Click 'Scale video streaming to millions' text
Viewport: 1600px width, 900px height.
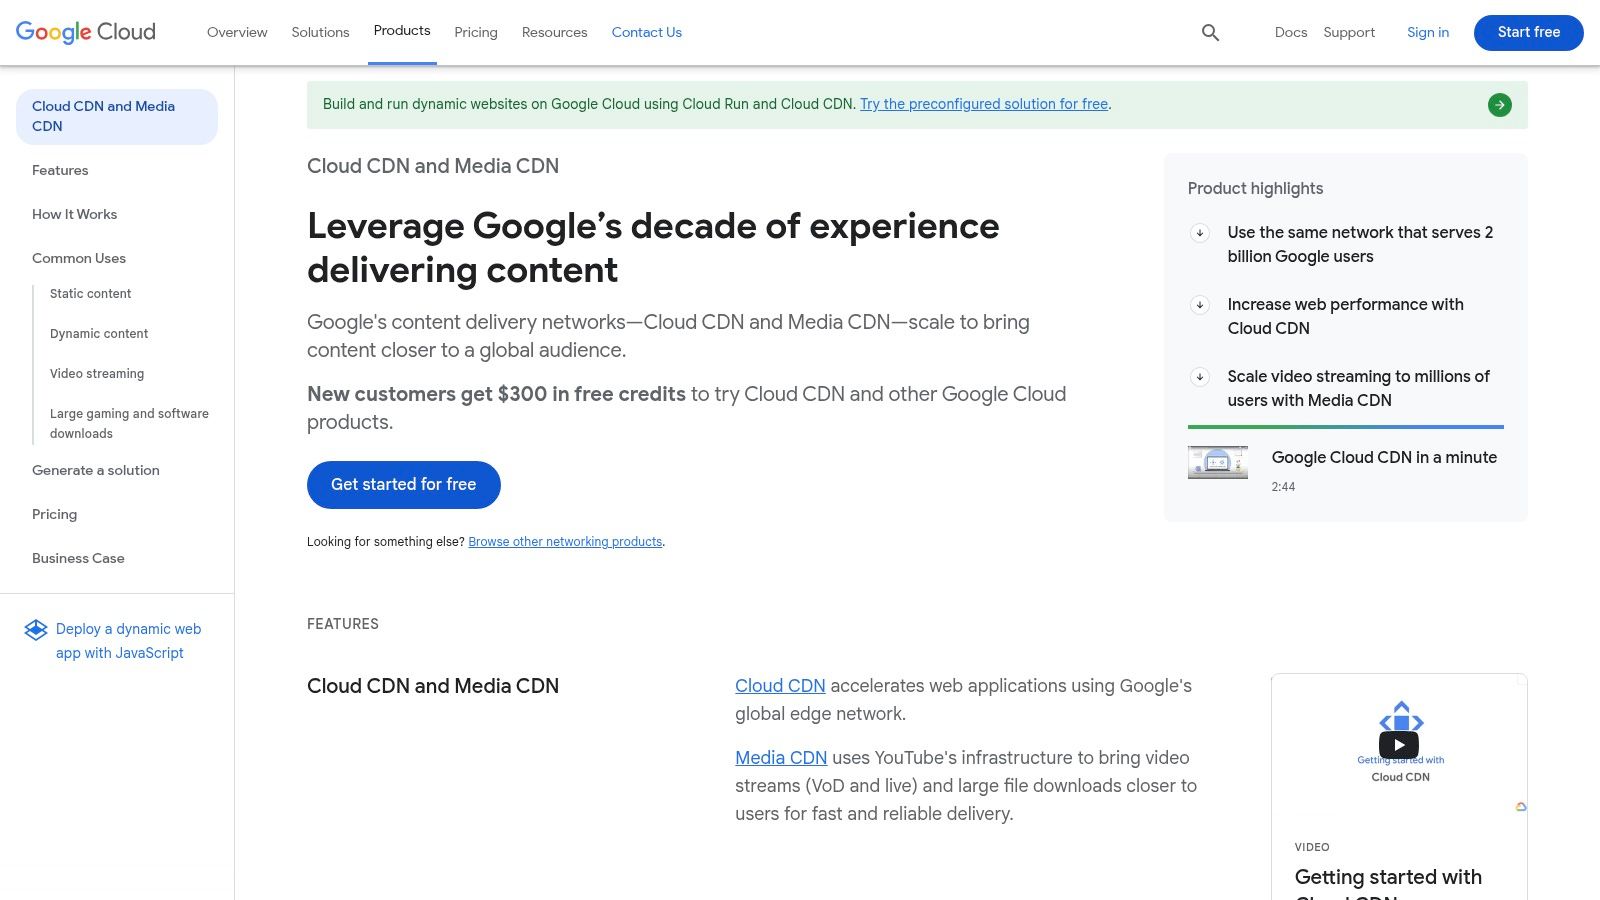click(1358, 388)
